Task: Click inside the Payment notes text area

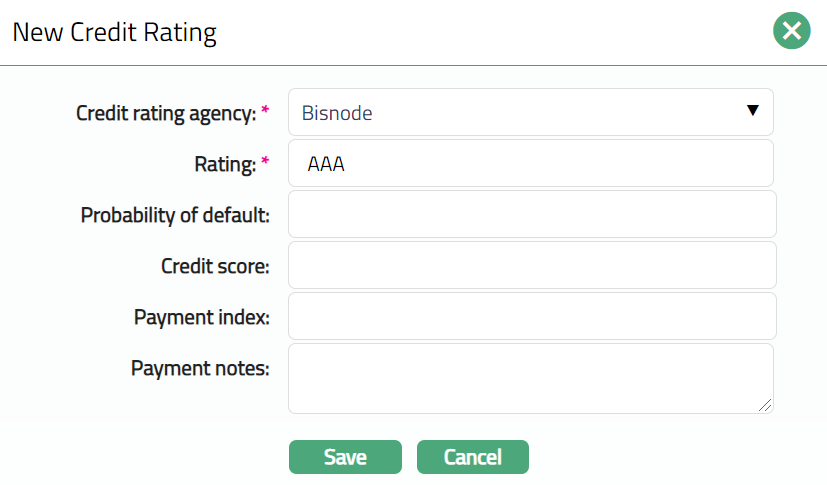Action: (530, 378)
